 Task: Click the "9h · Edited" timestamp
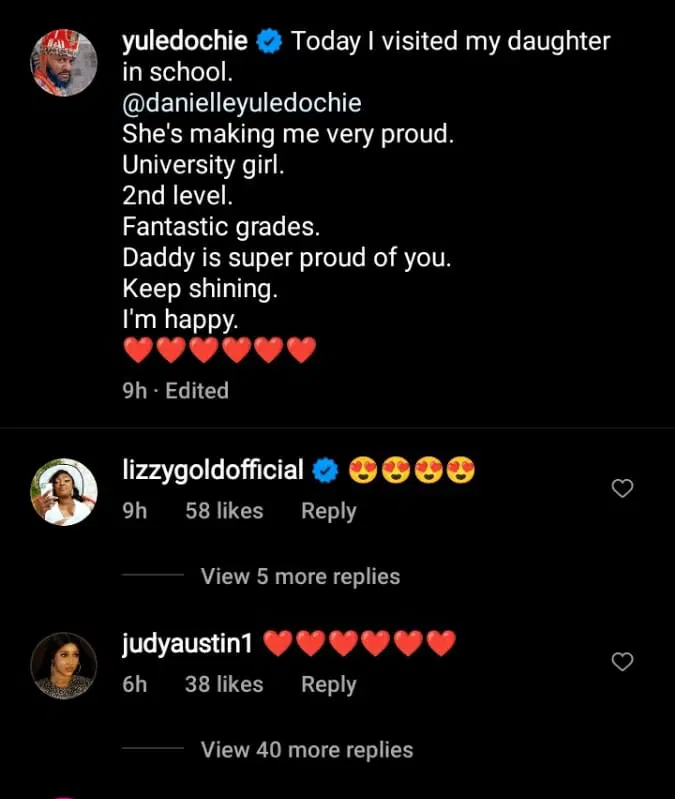[175, 390]
